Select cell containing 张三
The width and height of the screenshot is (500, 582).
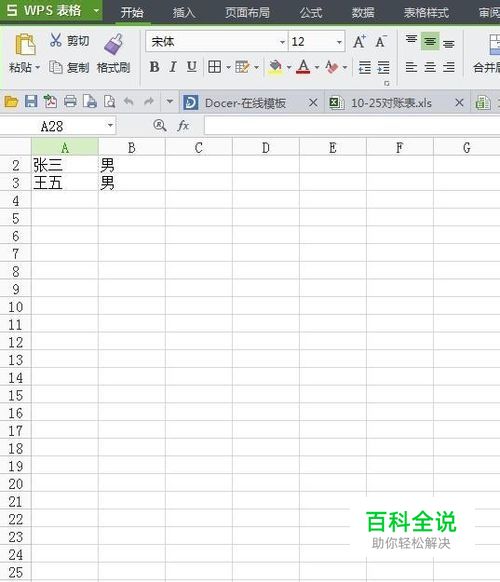[x=65, y=165]
